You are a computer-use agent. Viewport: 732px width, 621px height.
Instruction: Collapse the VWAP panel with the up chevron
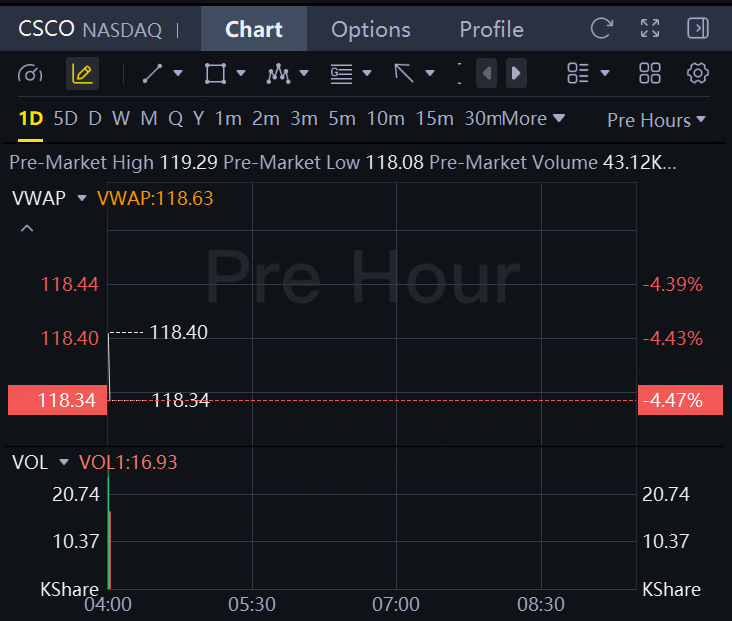27,228
